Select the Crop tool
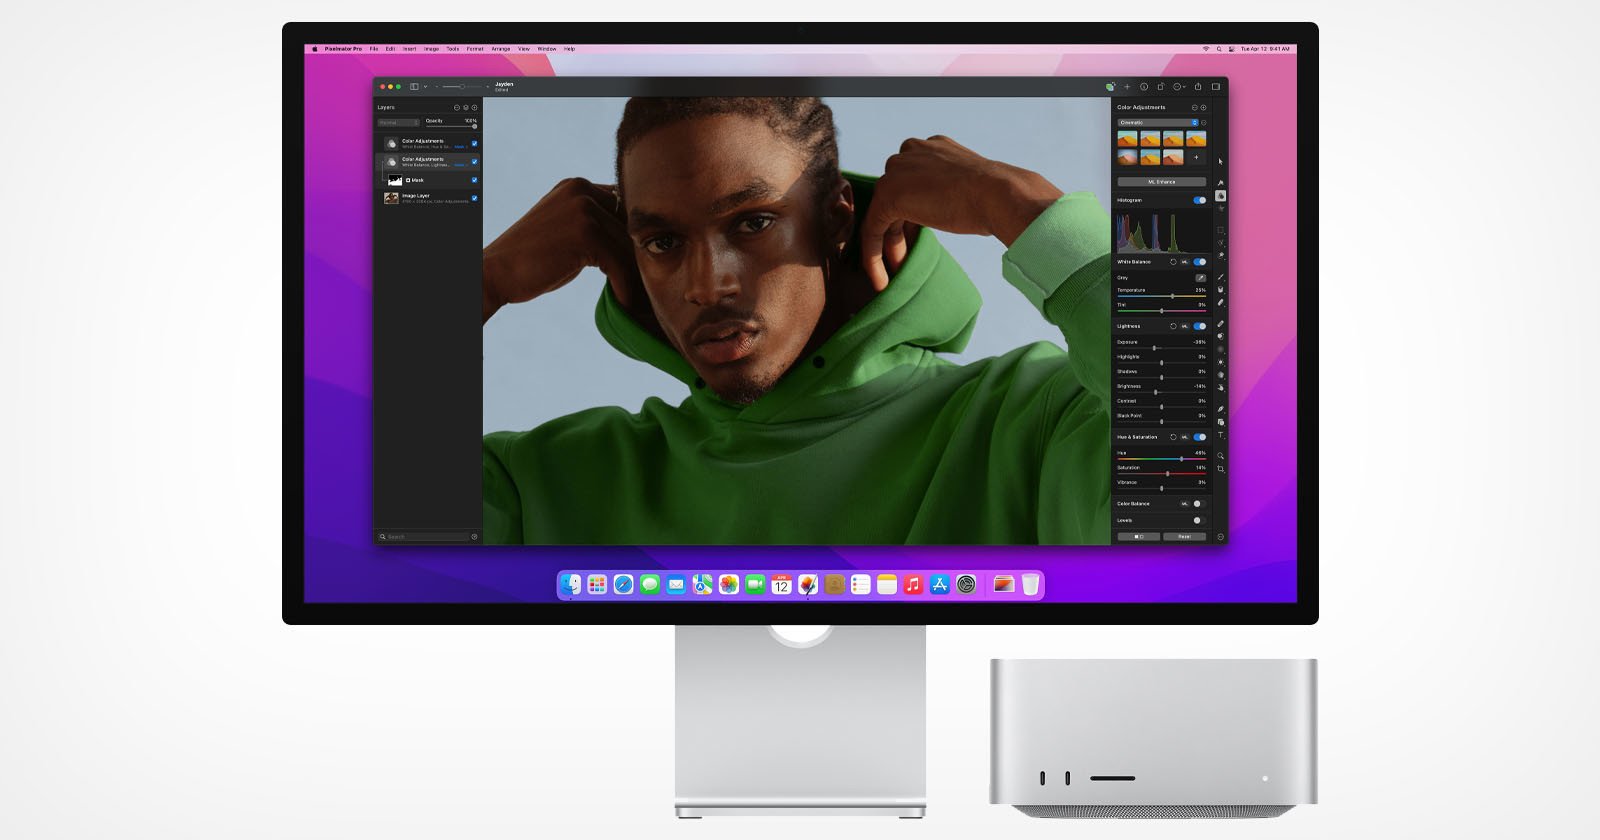 (x=1221, y=468)
